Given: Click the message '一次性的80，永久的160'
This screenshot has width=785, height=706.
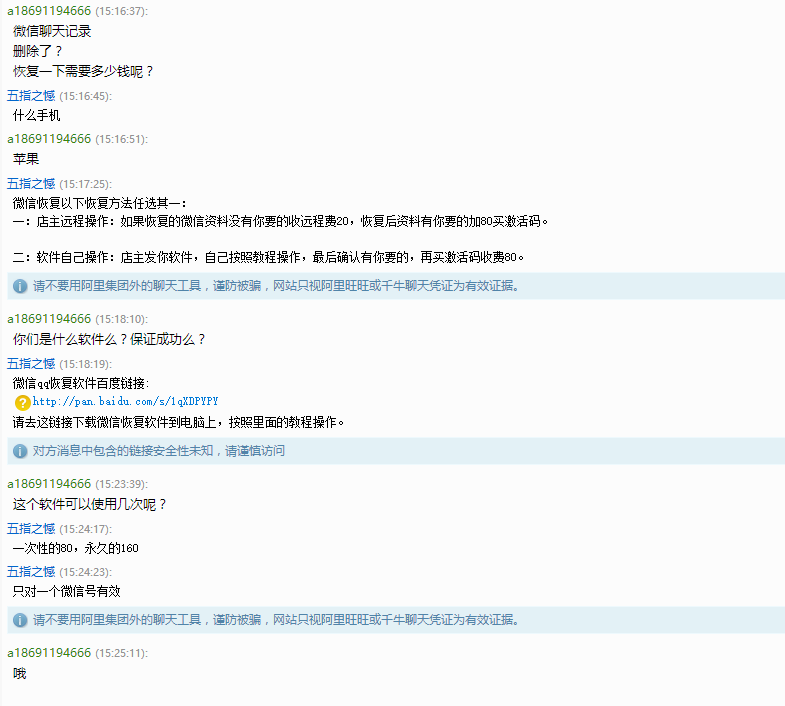Looking at the screenshot, I should coord(76,548).
